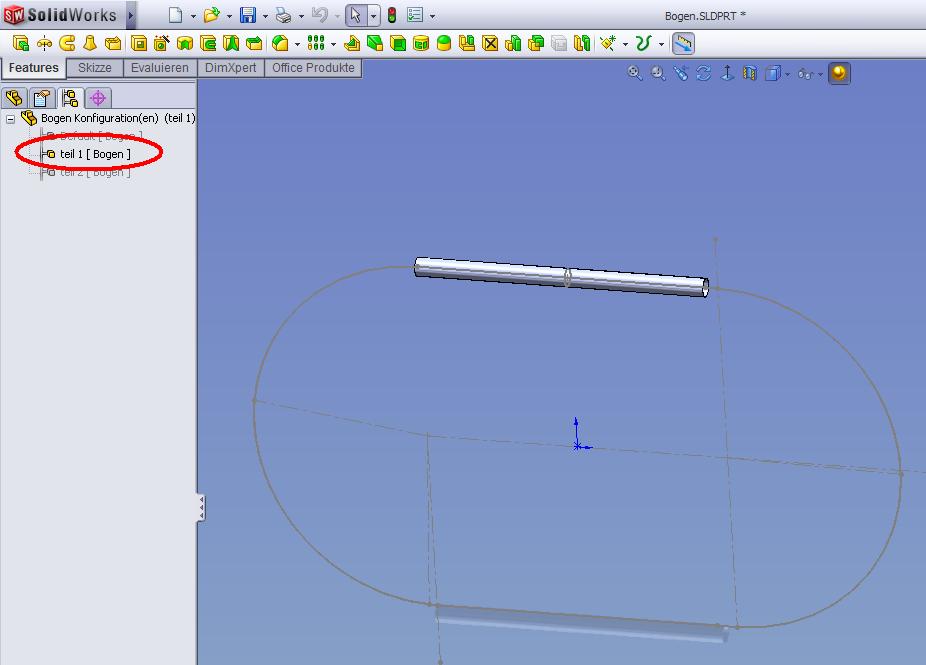Screen dimensions: 926x665
Task: Click the panel collapse handle on divider
Action: point(201,507)
